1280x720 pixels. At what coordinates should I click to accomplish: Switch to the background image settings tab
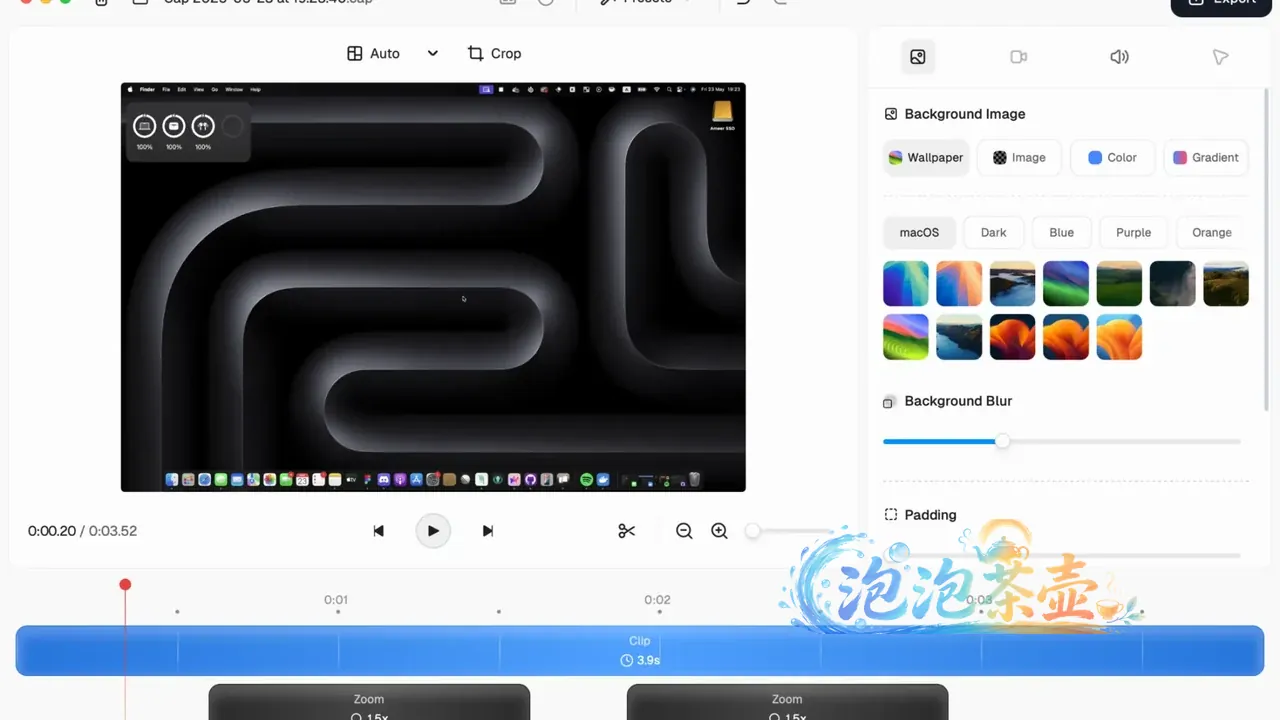pyautogui.click(x=917, y=57)
